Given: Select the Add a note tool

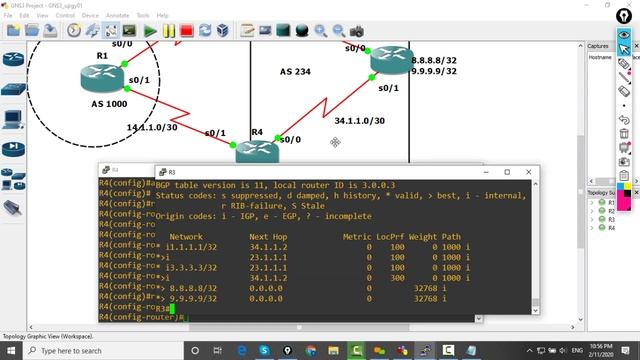Looking at the screenshot, I should click(247, 31).
